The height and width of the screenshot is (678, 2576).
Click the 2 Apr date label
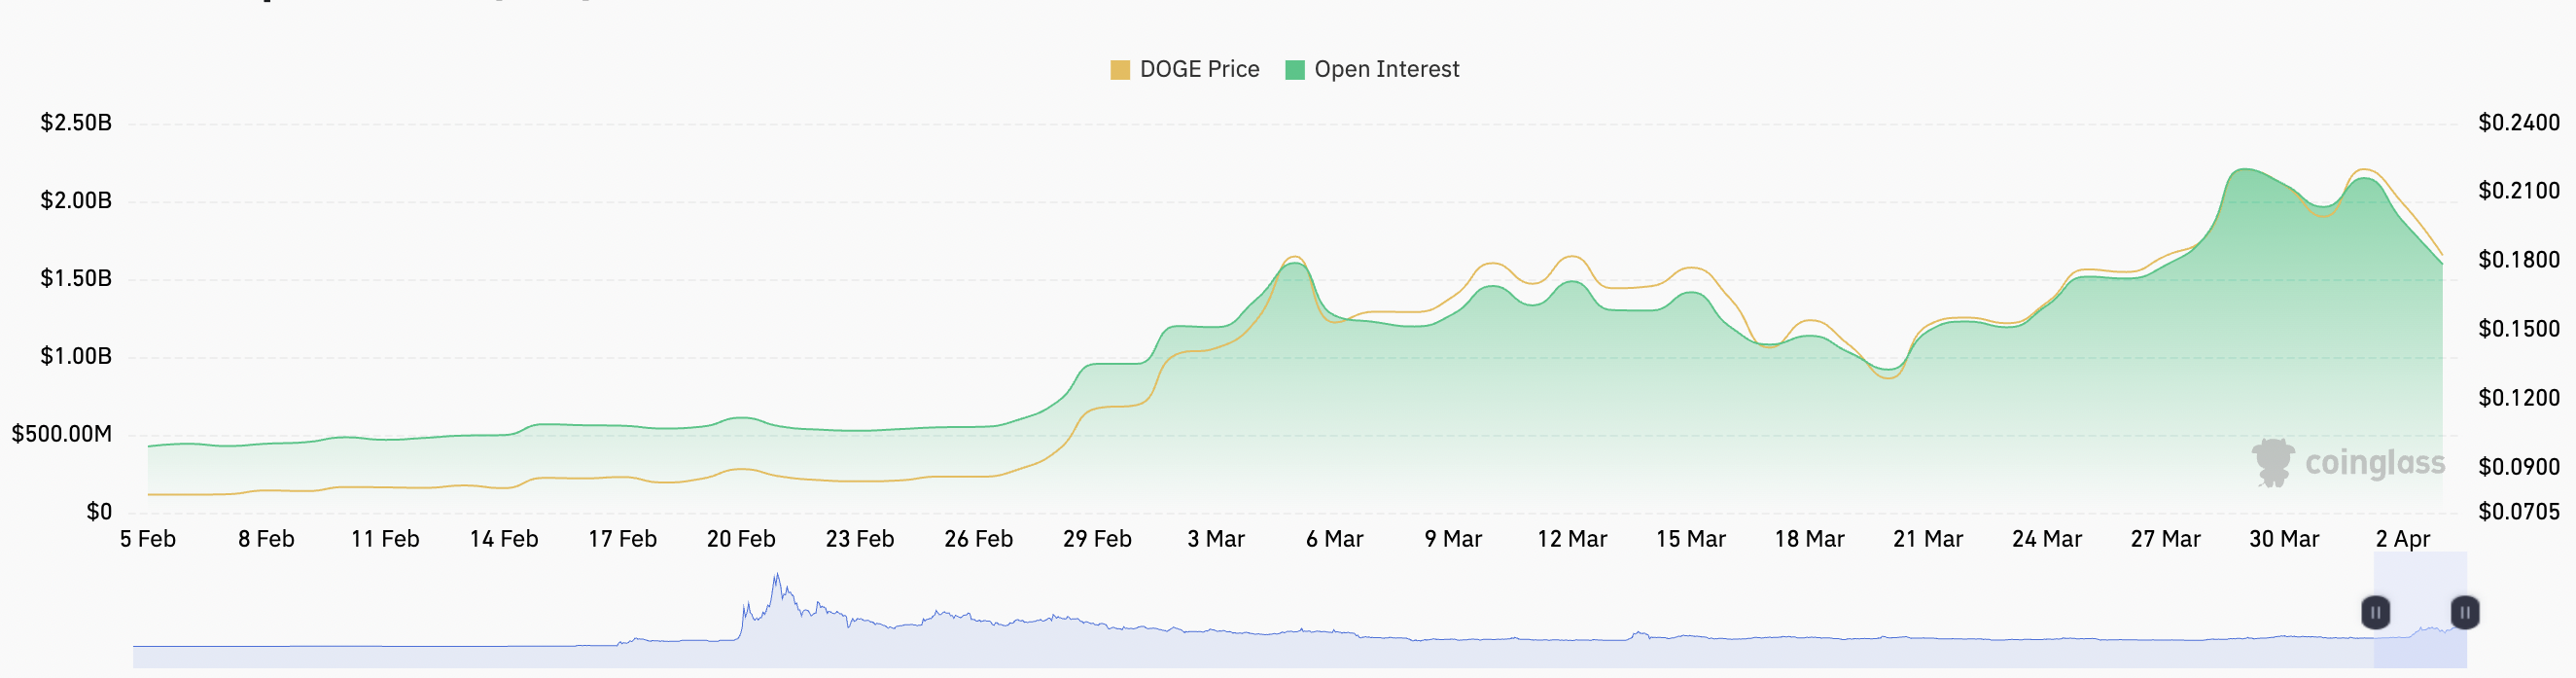2402,539
